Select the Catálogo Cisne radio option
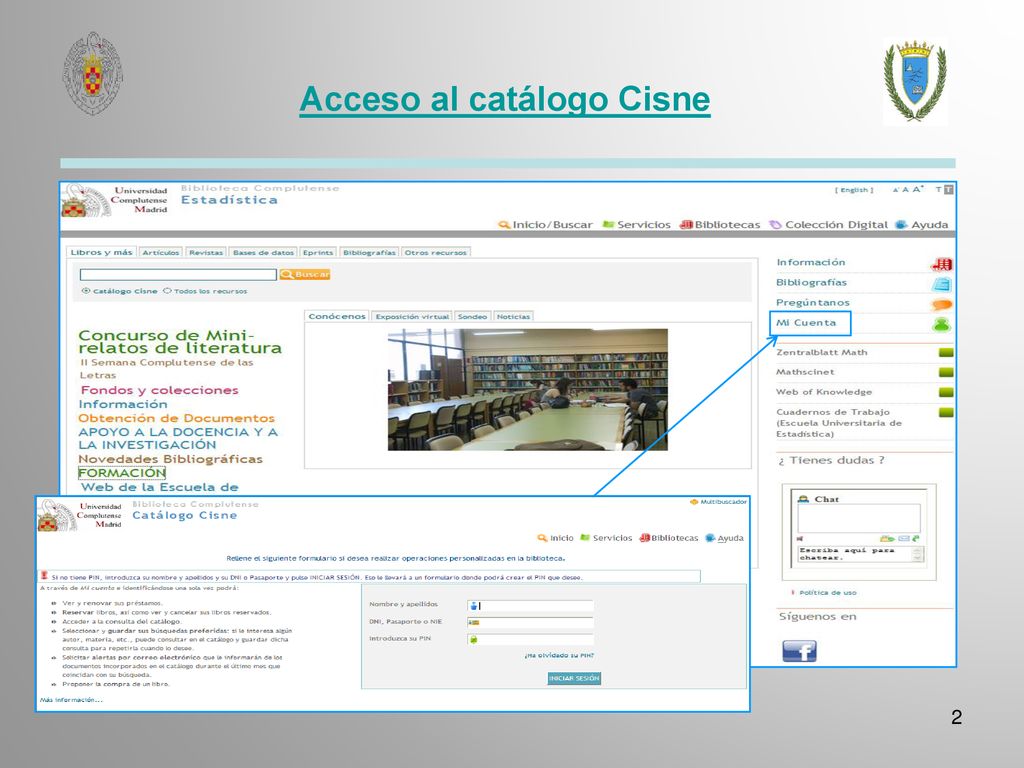This screenshot has width=1024, height=768. (x=86, y=291)
